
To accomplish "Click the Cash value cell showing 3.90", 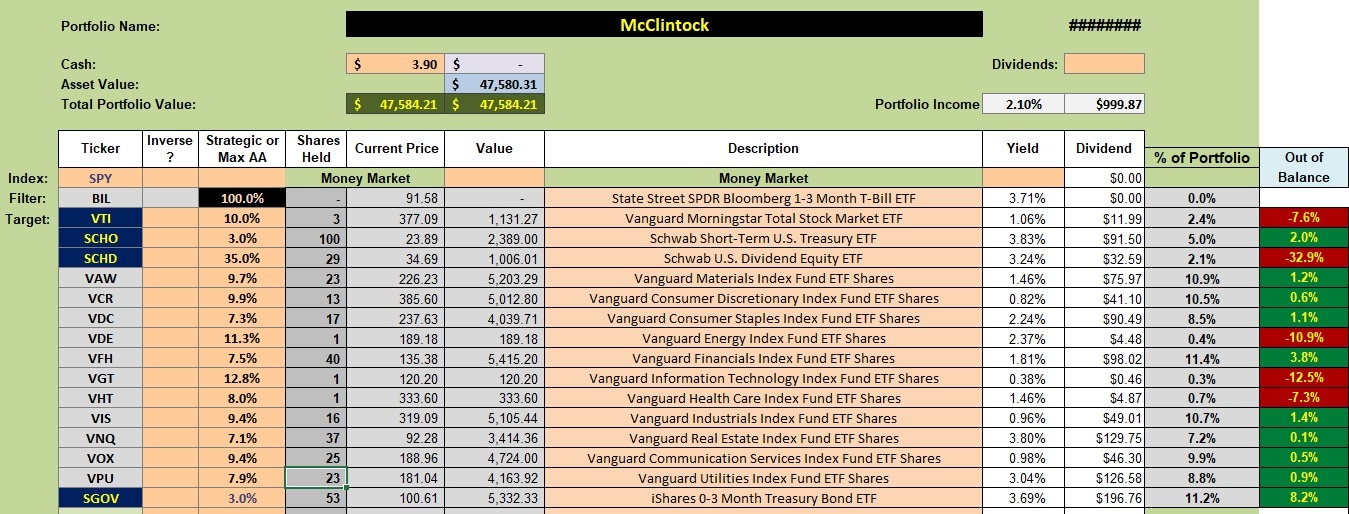I will pos(395,64).
